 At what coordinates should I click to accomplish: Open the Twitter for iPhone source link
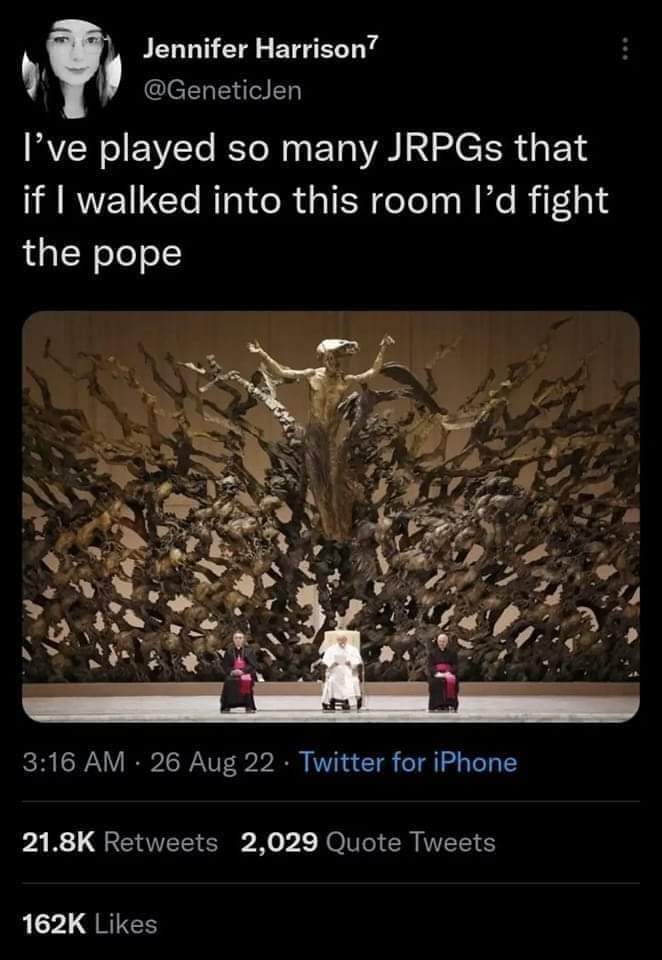(x=407, y=763)
